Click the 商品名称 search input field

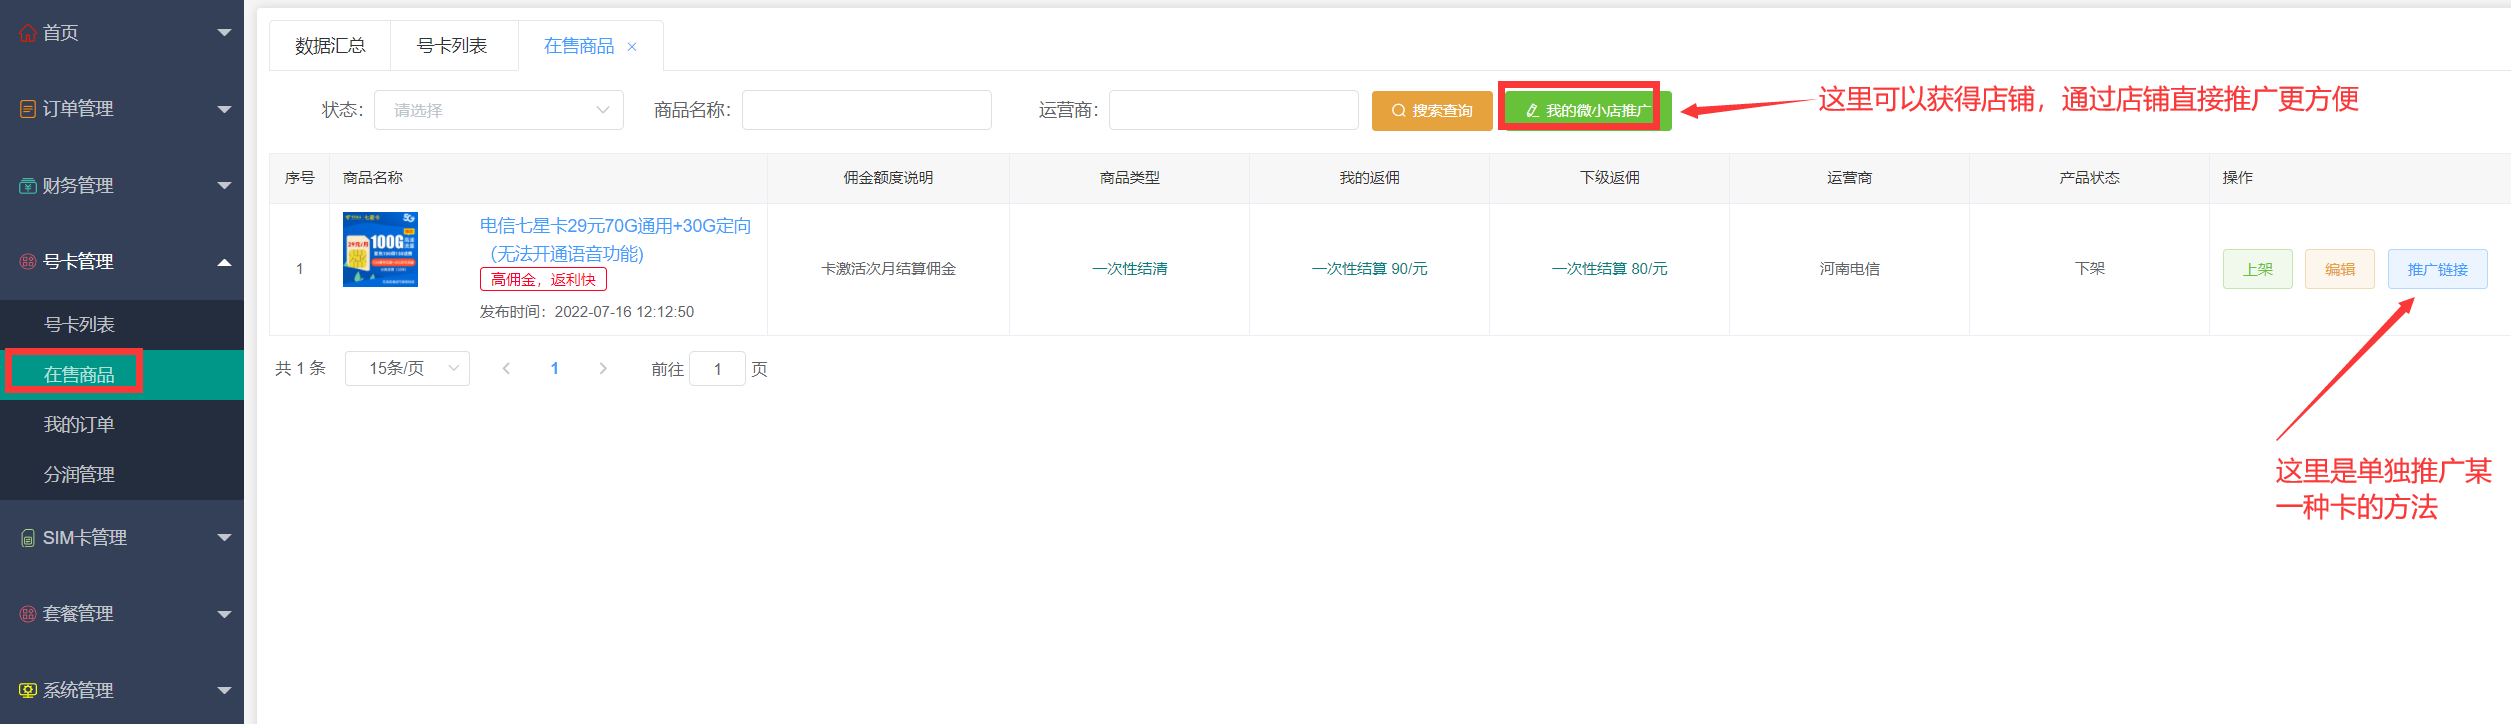coord(866,110)
